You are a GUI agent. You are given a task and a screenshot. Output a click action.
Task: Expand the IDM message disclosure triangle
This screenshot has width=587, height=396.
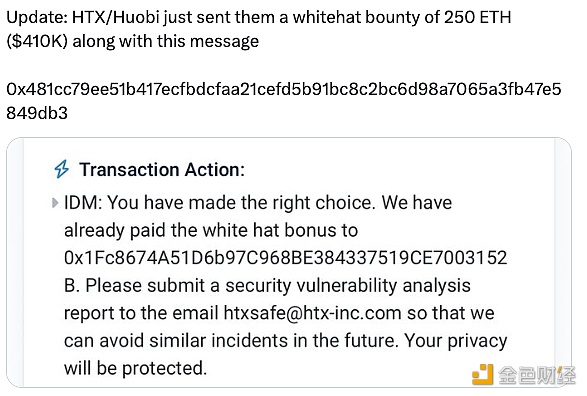(x=55, y=203)
